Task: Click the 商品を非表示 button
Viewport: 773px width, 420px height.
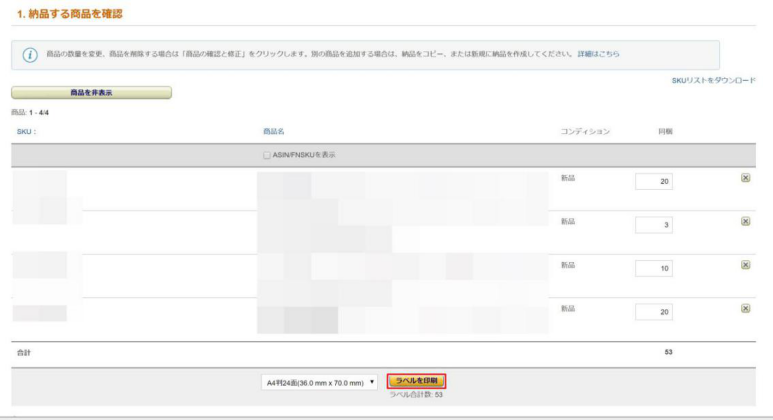Action: pos(91,93)
